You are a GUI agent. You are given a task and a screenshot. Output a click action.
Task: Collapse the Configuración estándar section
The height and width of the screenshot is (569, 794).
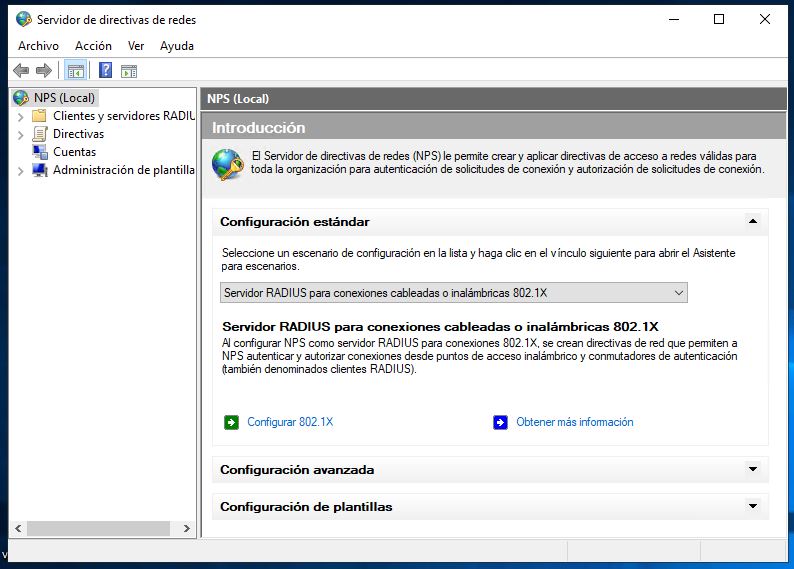click(753, 221)
